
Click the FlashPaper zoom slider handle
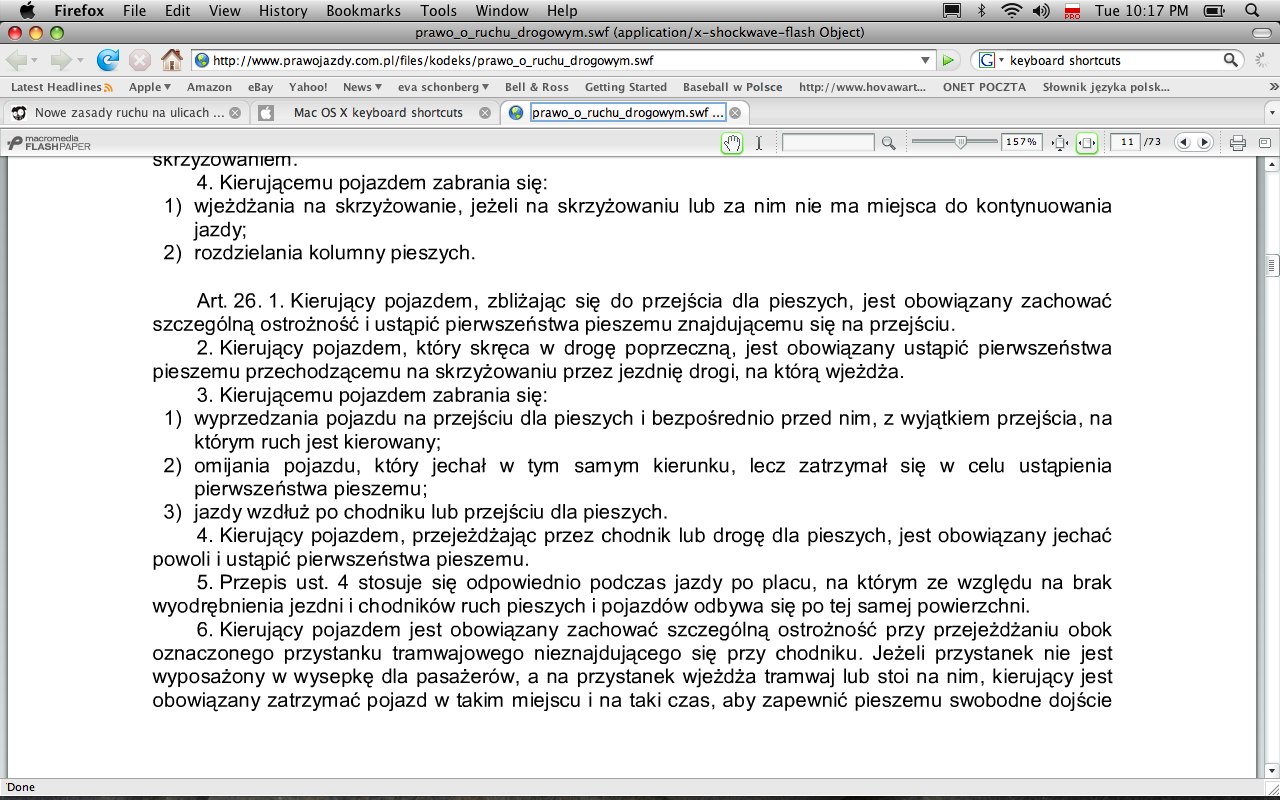961,143
